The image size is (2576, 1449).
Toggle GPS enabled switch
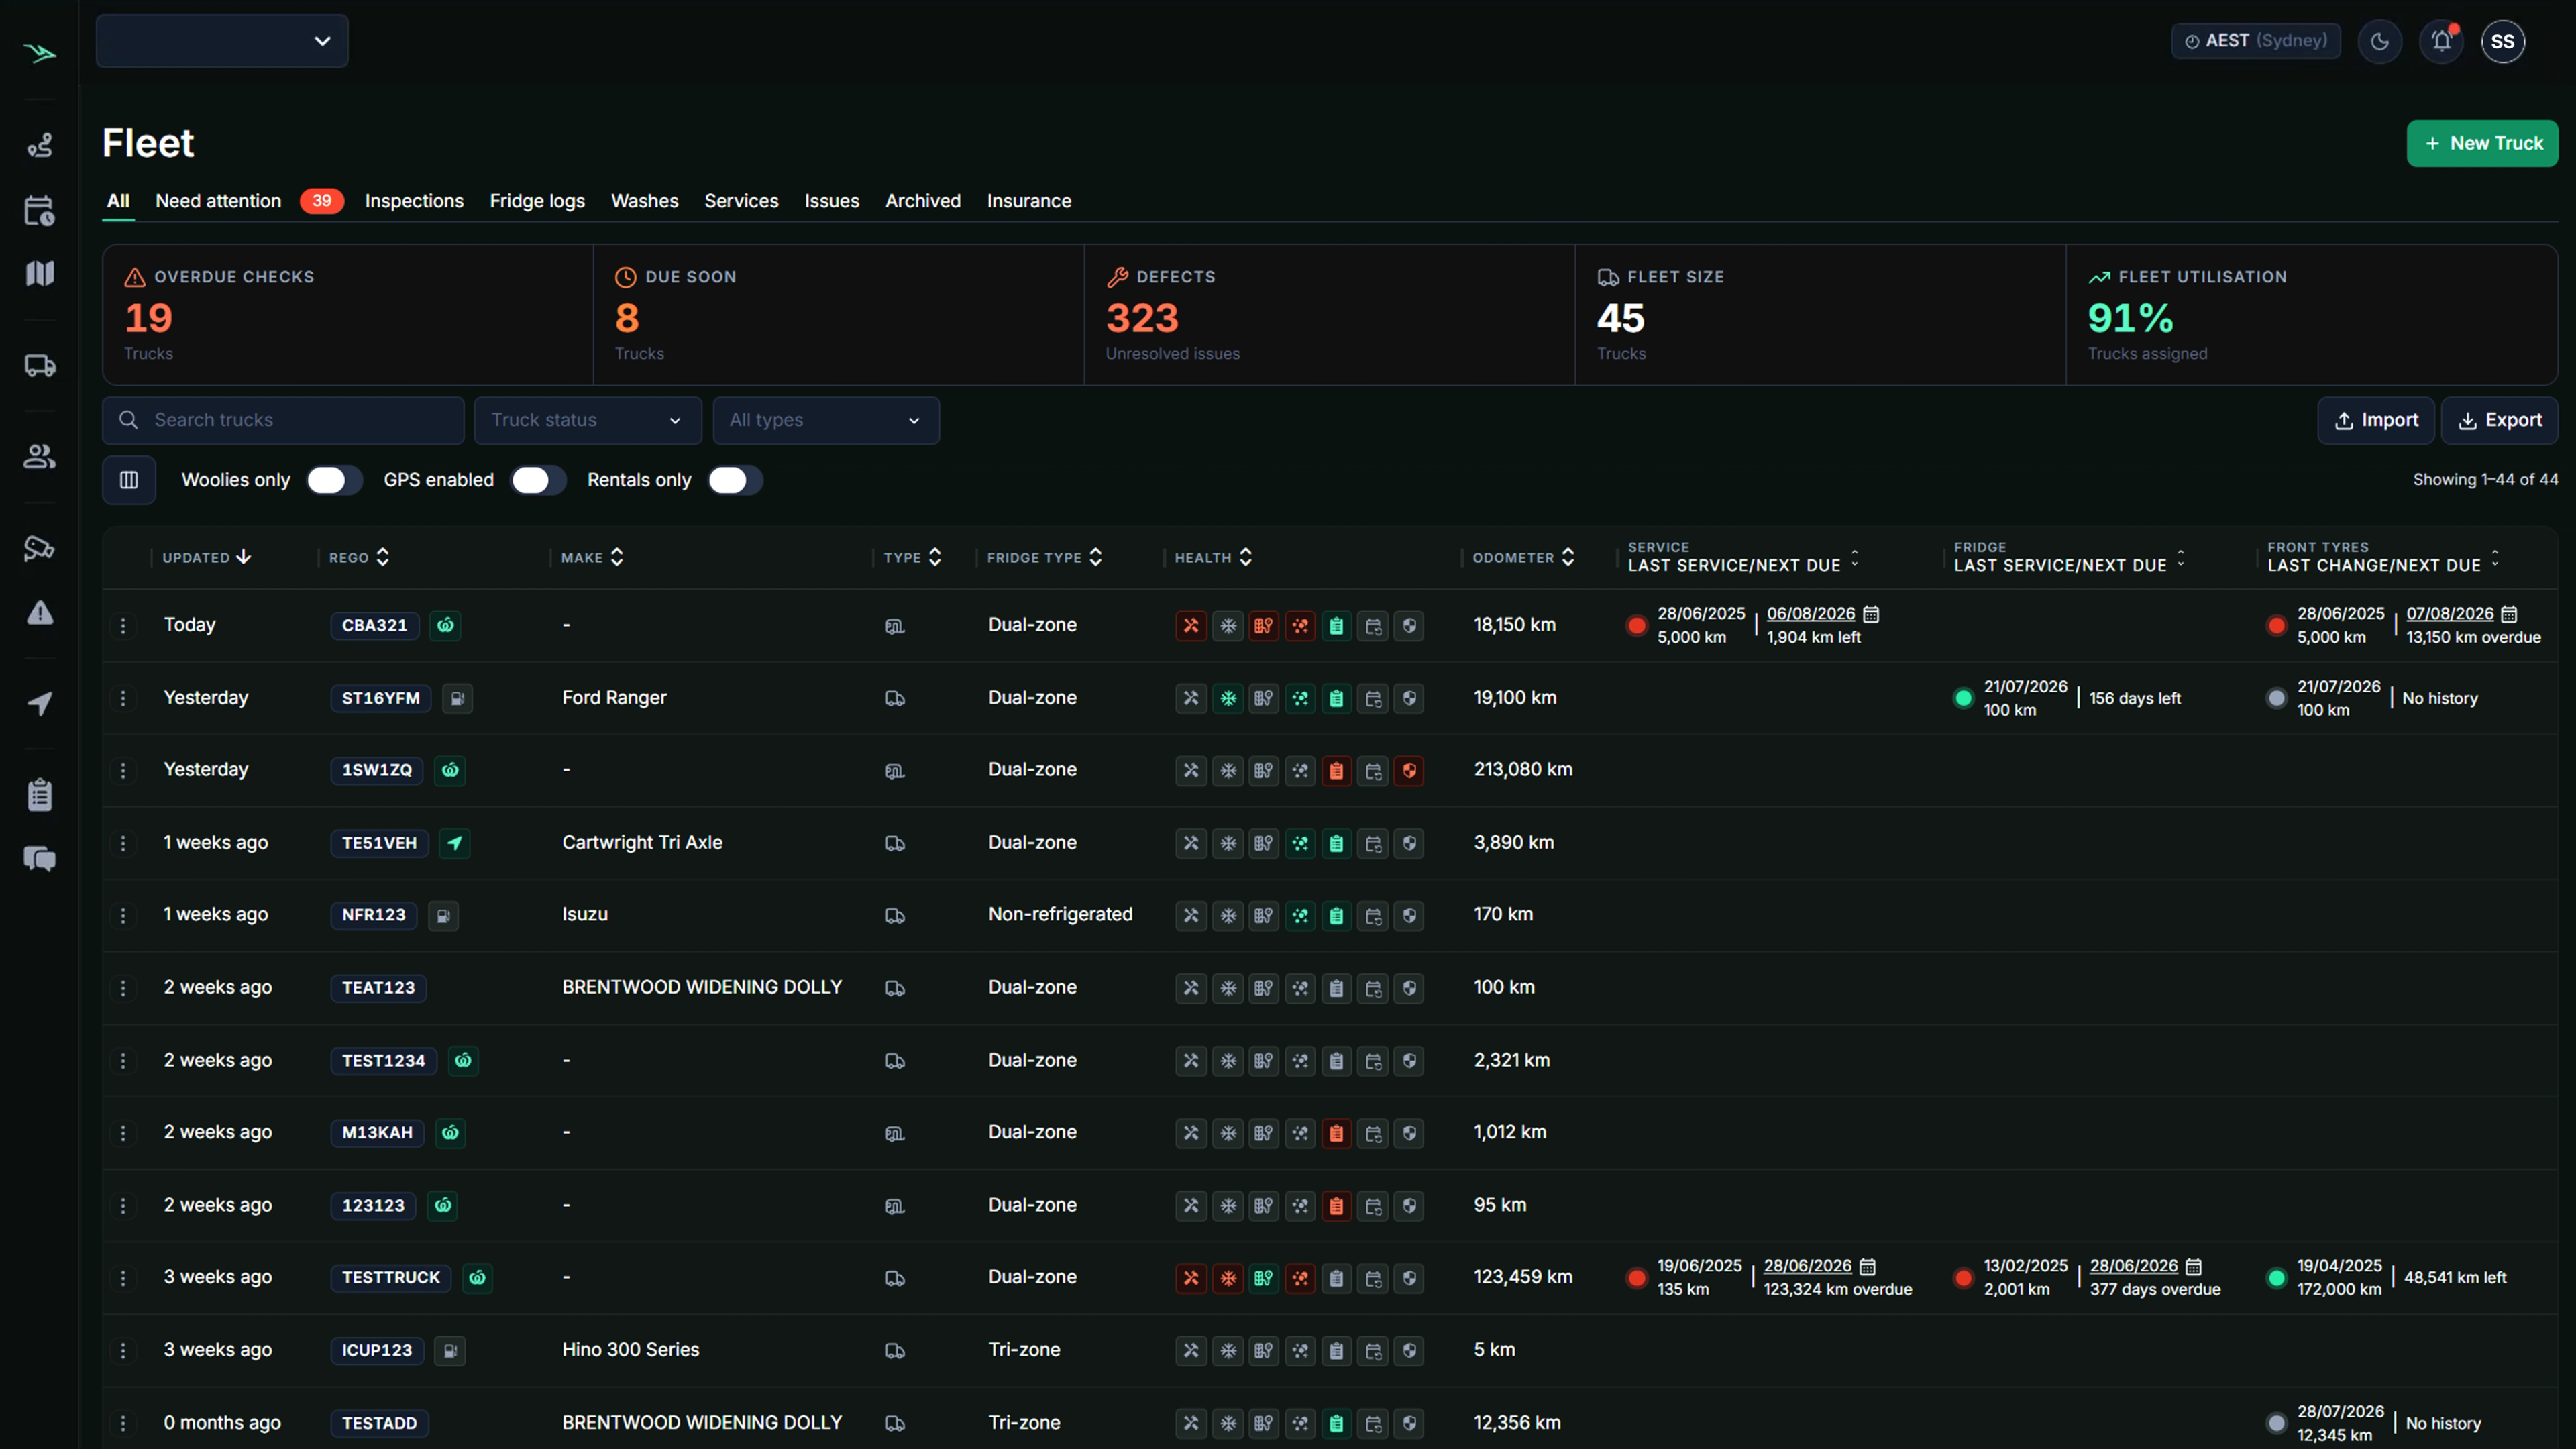pos(538,480)
